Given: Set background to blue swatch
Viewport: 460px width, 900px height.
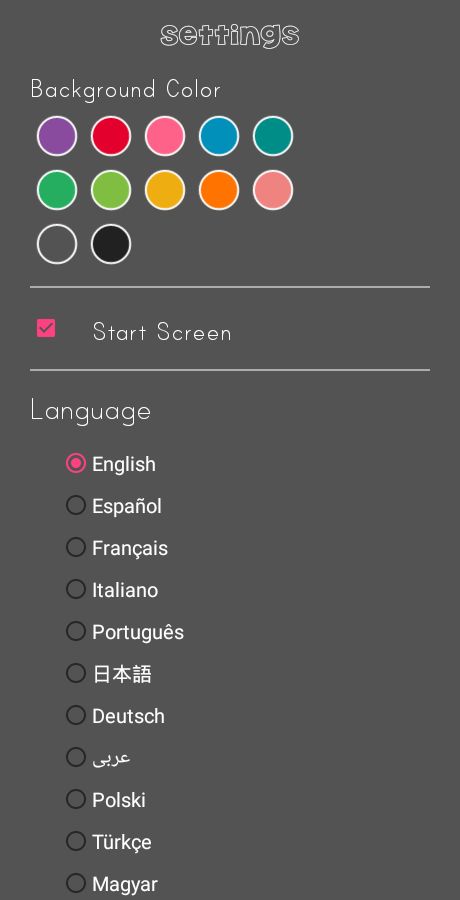Looking at the screenshot, I should 219,136.
